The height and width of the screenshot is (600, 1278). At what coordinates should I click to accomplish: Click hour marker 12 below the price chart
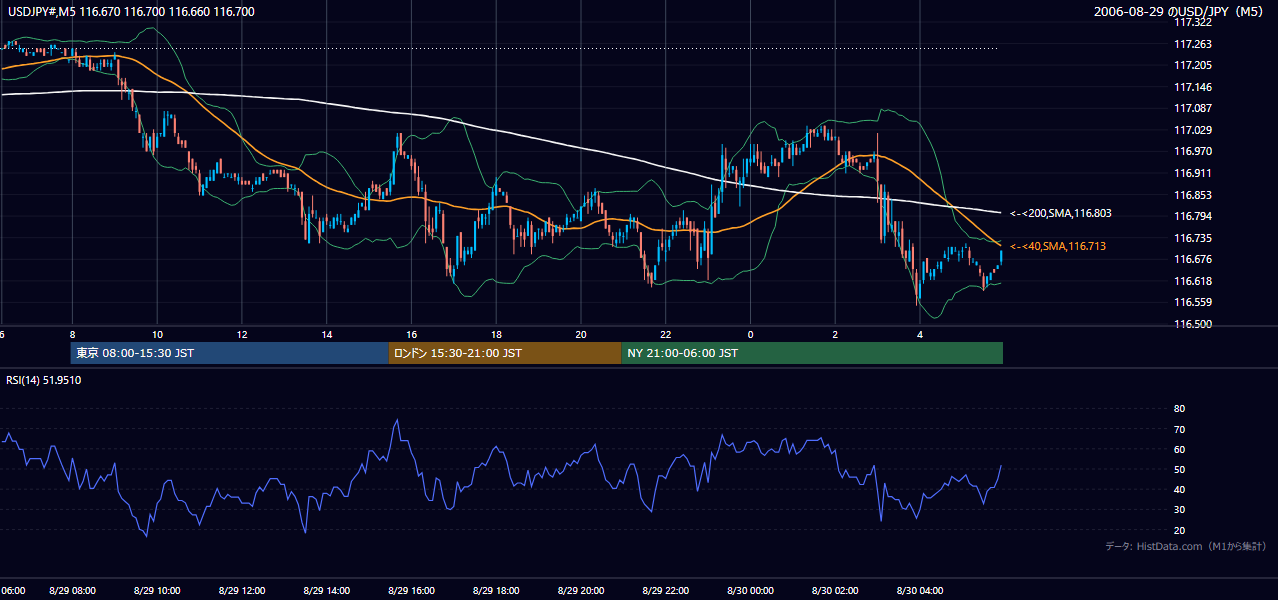coord(242,335)
